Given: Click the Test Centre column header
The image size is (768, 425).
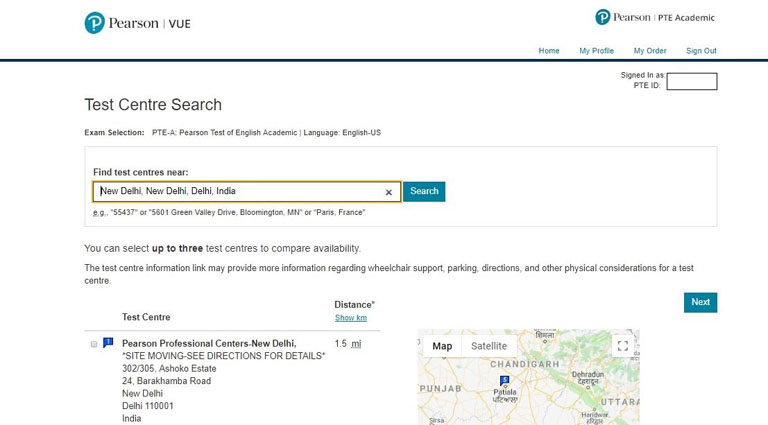Looking at the screenshot, I should coord(146,317).
